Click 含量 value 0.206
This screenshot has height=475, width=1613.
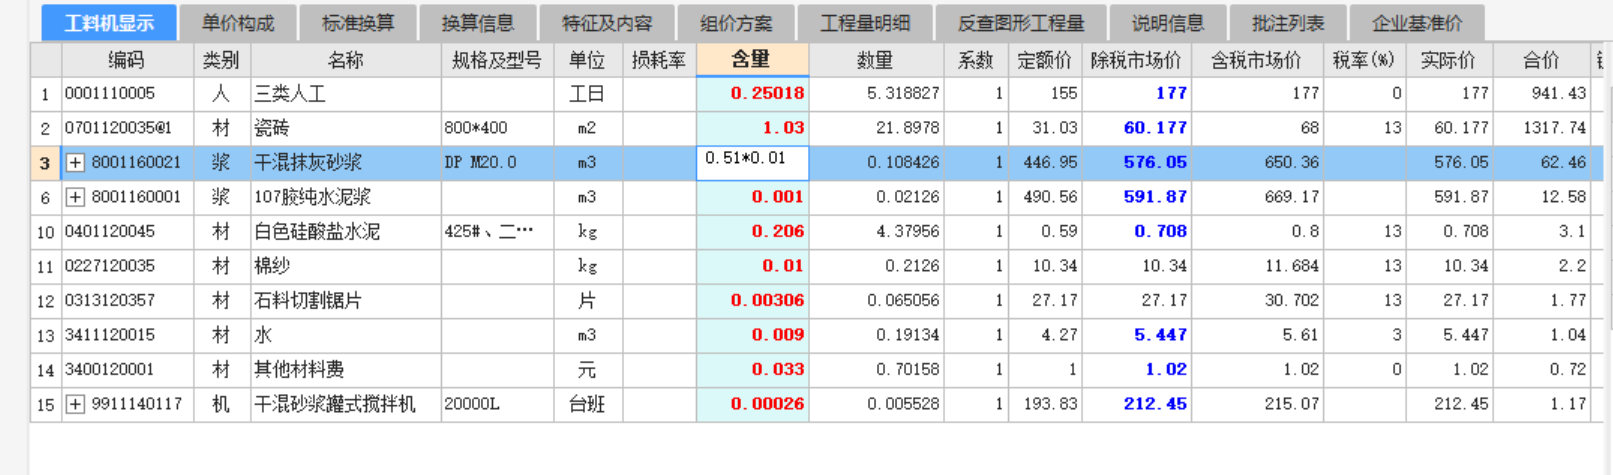pyautogui.click(x=752, y=232)
